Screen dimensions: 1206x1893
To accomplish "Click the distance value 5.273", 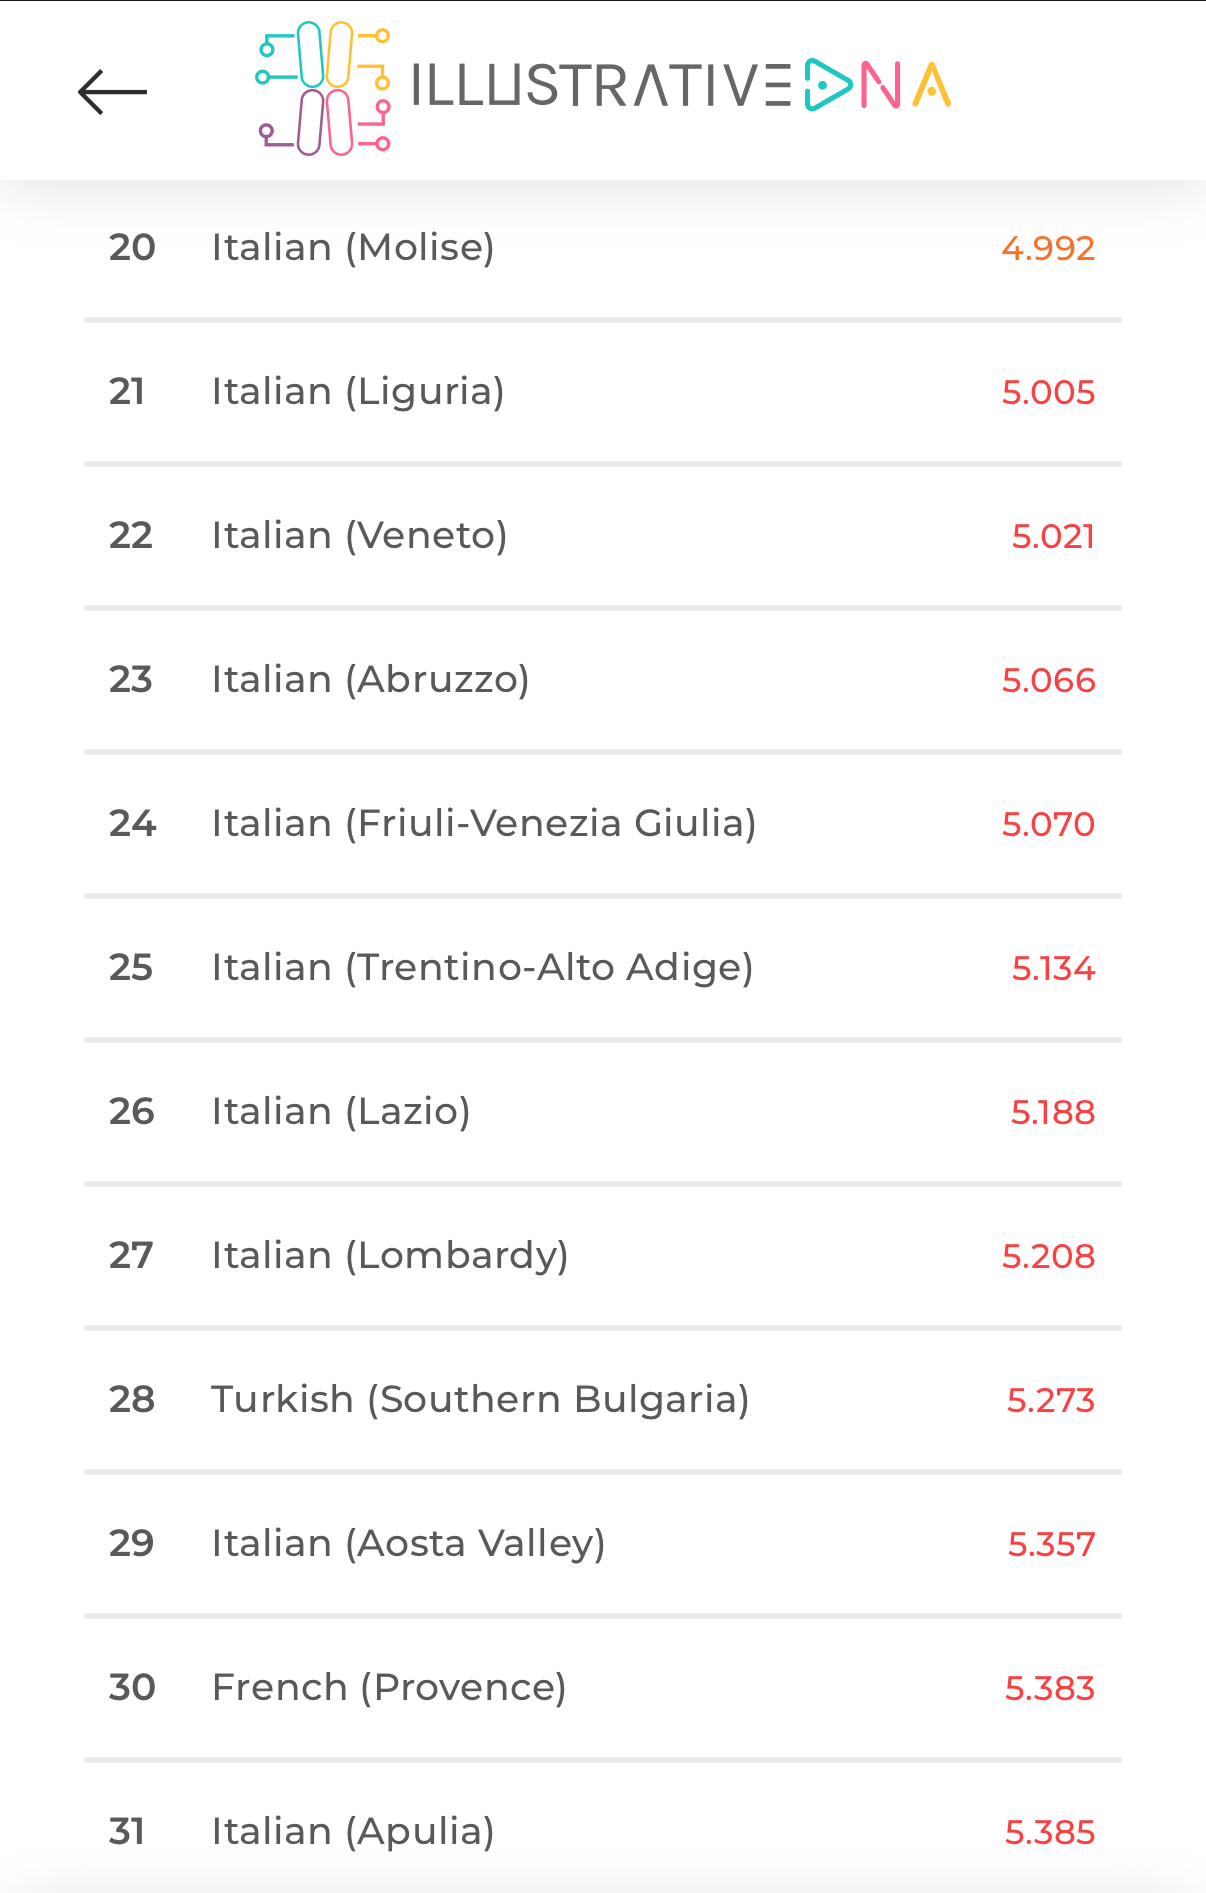I will (x=1051, y=1400).
